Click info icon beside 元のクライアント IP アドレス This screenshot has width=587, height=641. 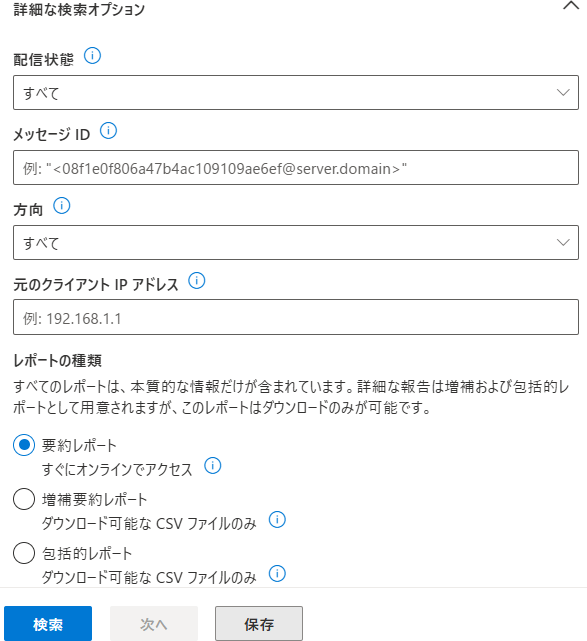(x=197, y=281)
